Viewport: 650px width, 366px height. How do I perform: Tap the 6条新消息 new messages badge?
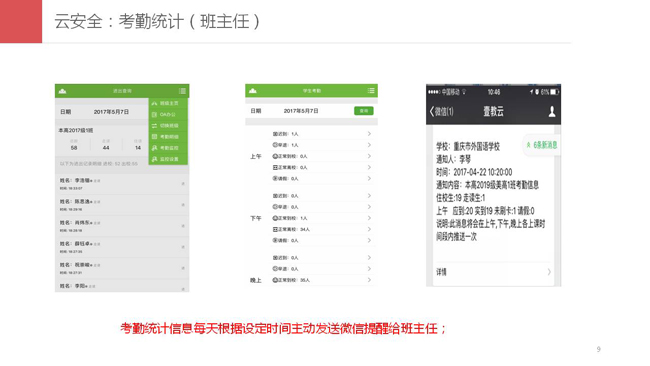pyautogui.click(x=542, y=145)
